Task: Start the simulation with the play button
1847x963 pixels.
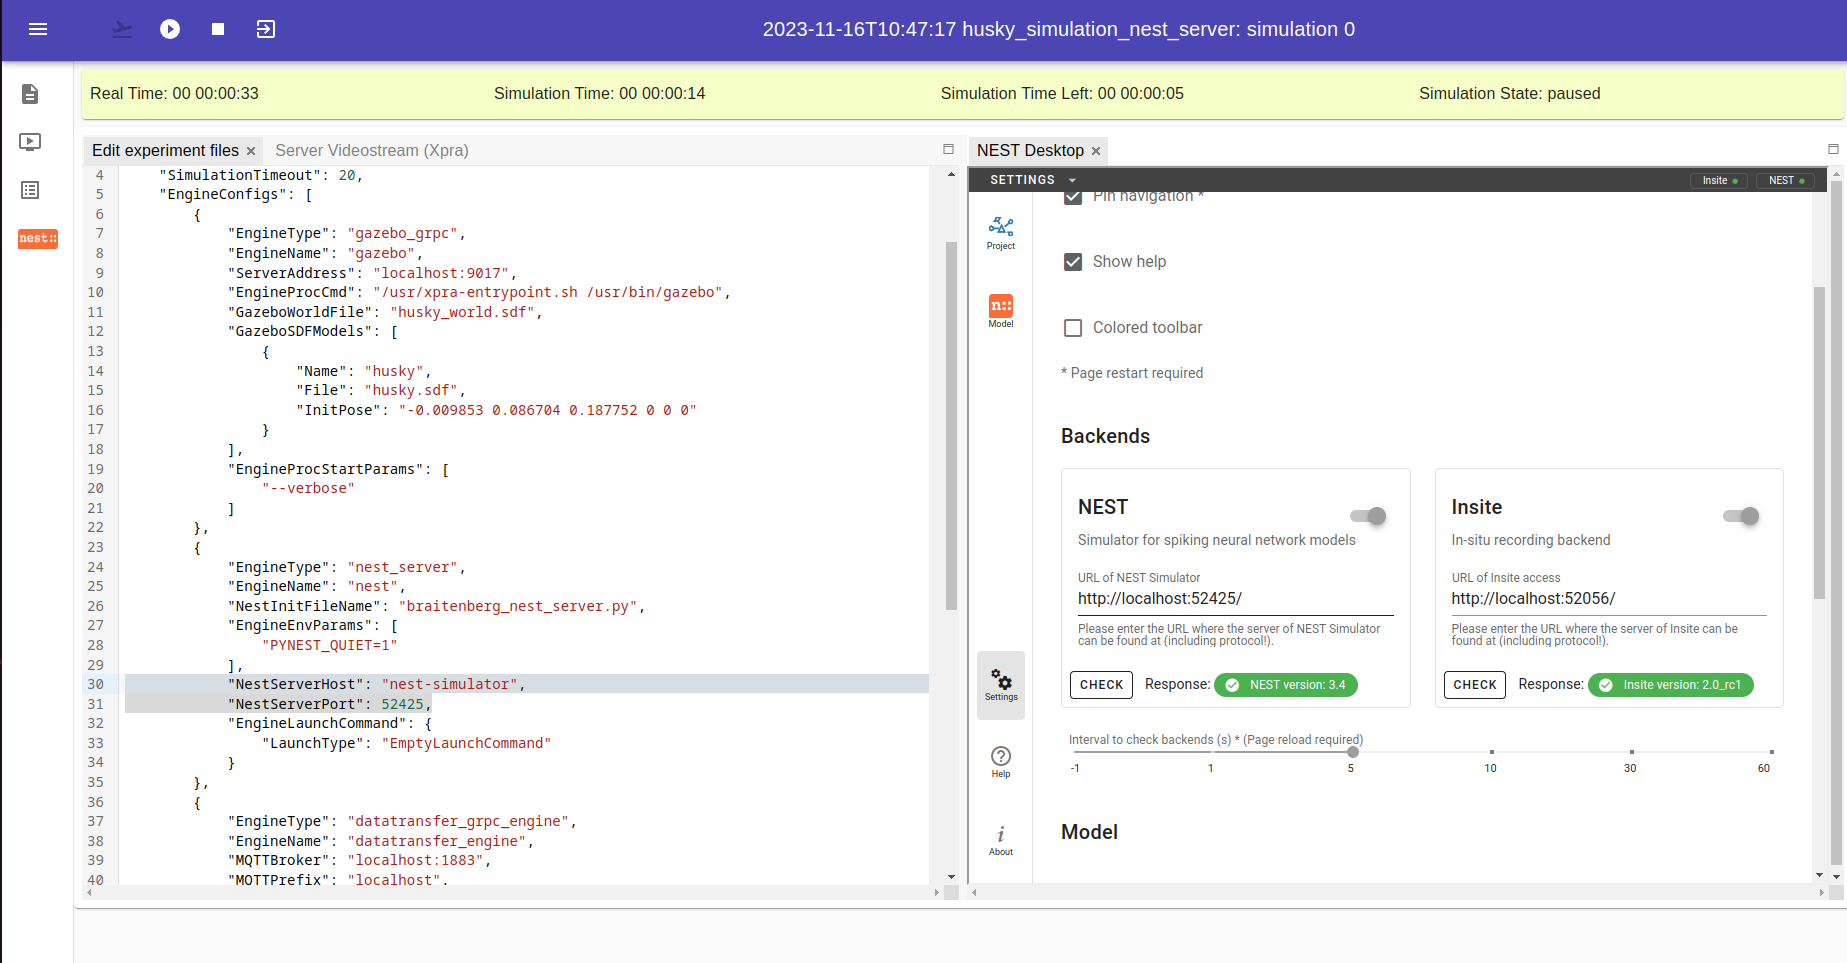Action: pyautogui.click(x=170, y=29)
